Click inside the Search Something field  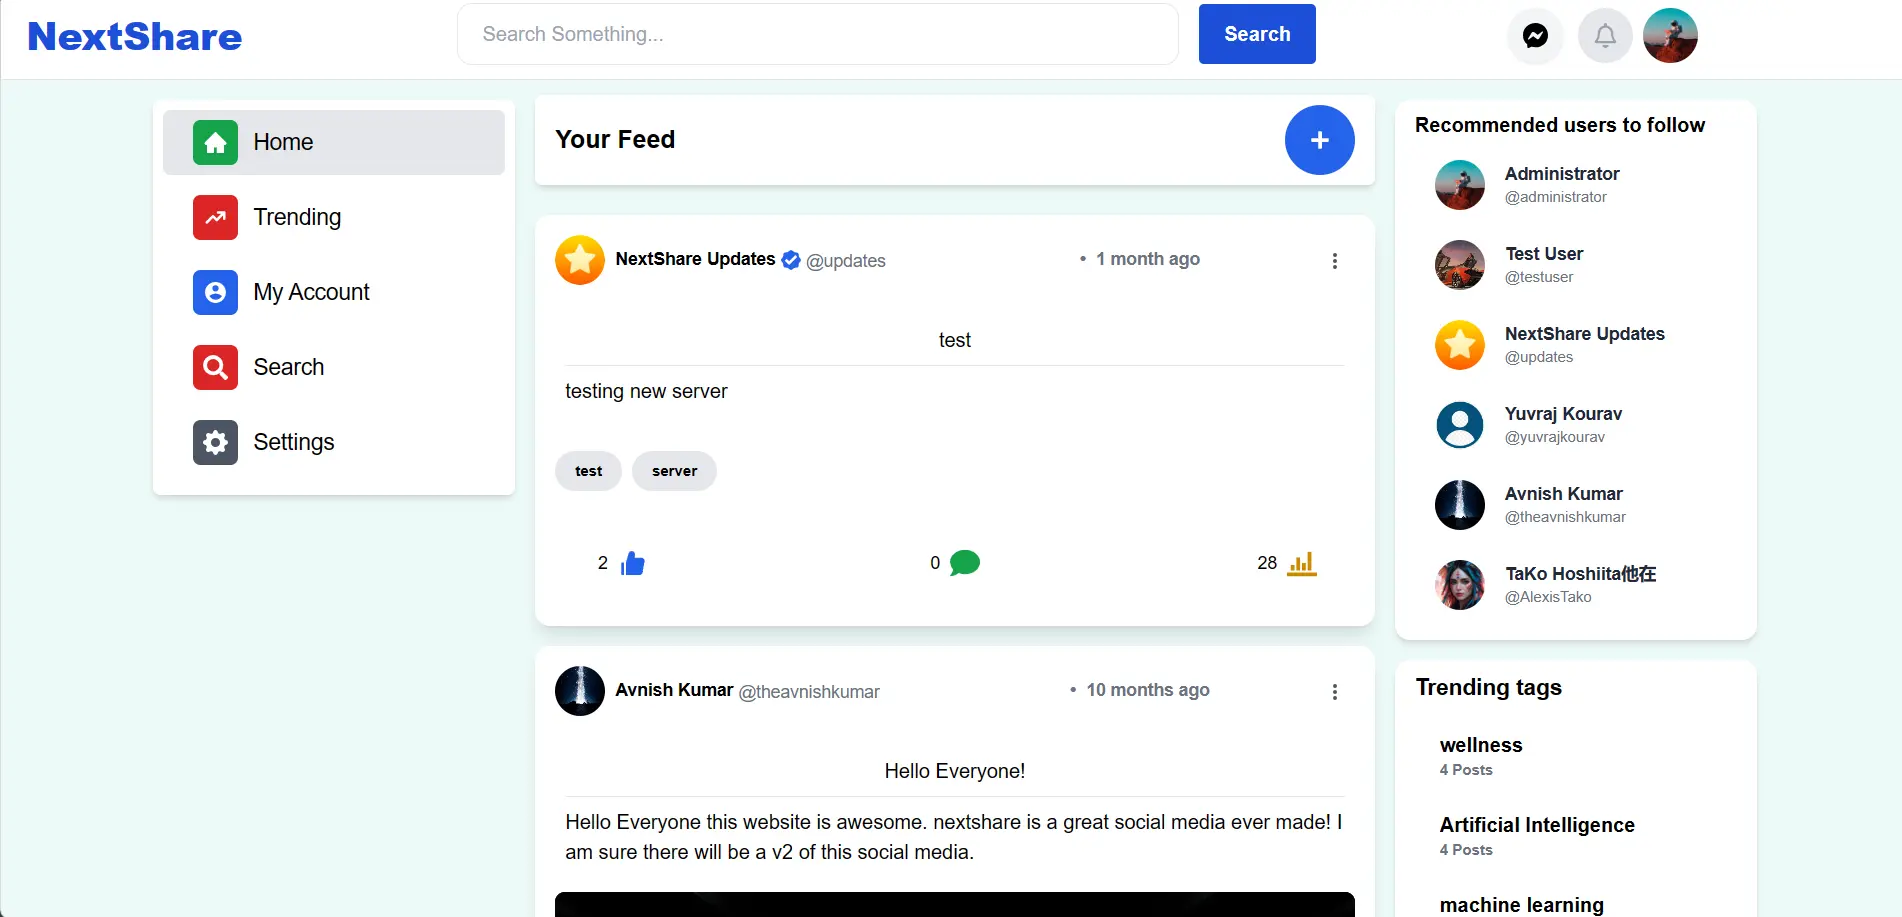[x=817, y=33]
